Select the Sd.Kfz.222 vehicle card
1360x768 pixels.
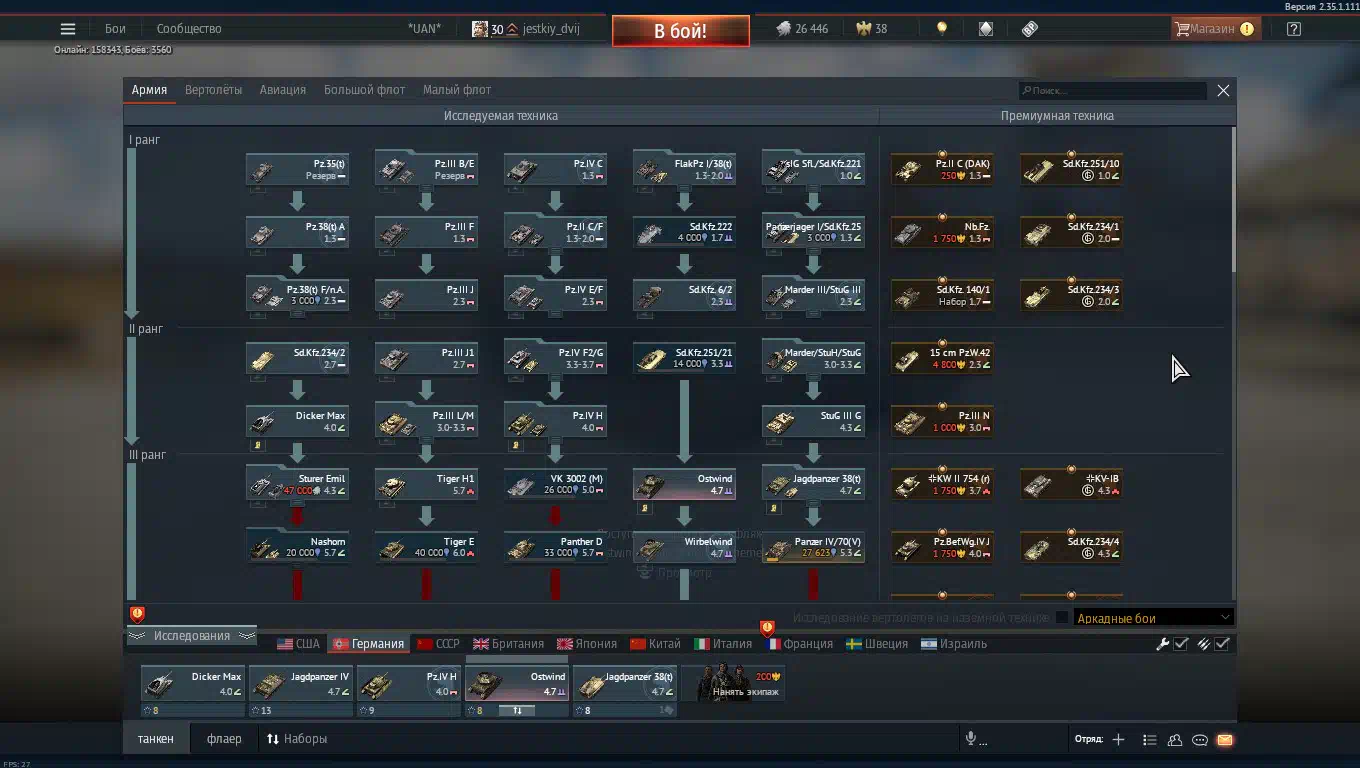684,233
